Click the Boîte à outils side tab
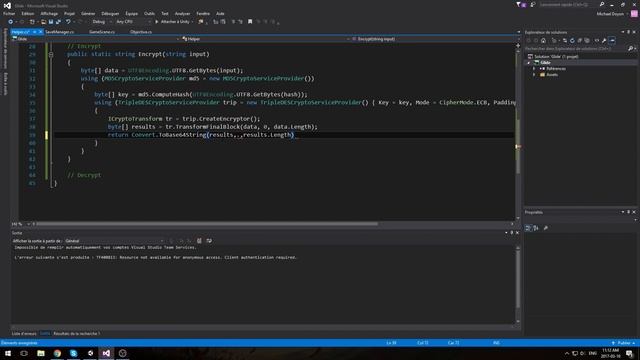The width and height of the screenshot is (640, 360). [5, 84]
